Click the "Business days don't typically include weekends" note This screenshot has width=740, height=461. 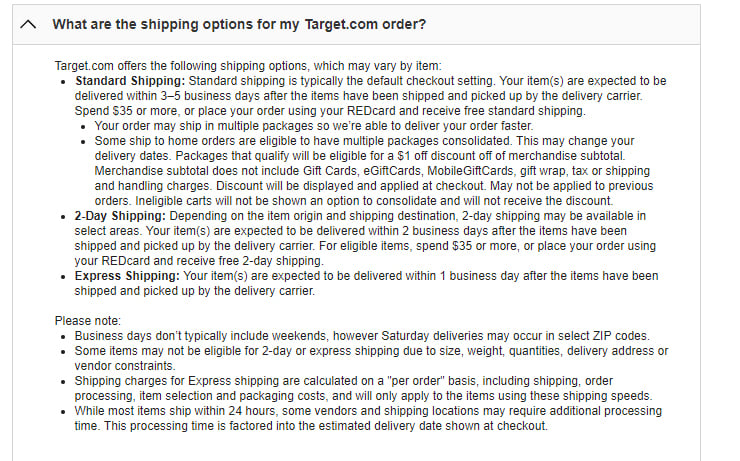tap(362, 336)
